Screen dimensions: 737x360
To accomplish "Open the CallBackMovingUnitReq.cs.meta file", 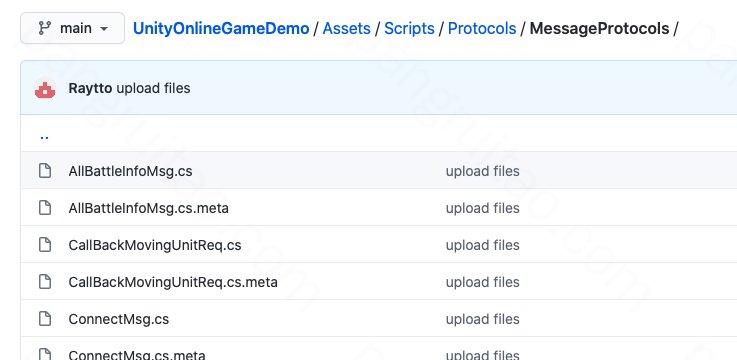I will point(173,282).
